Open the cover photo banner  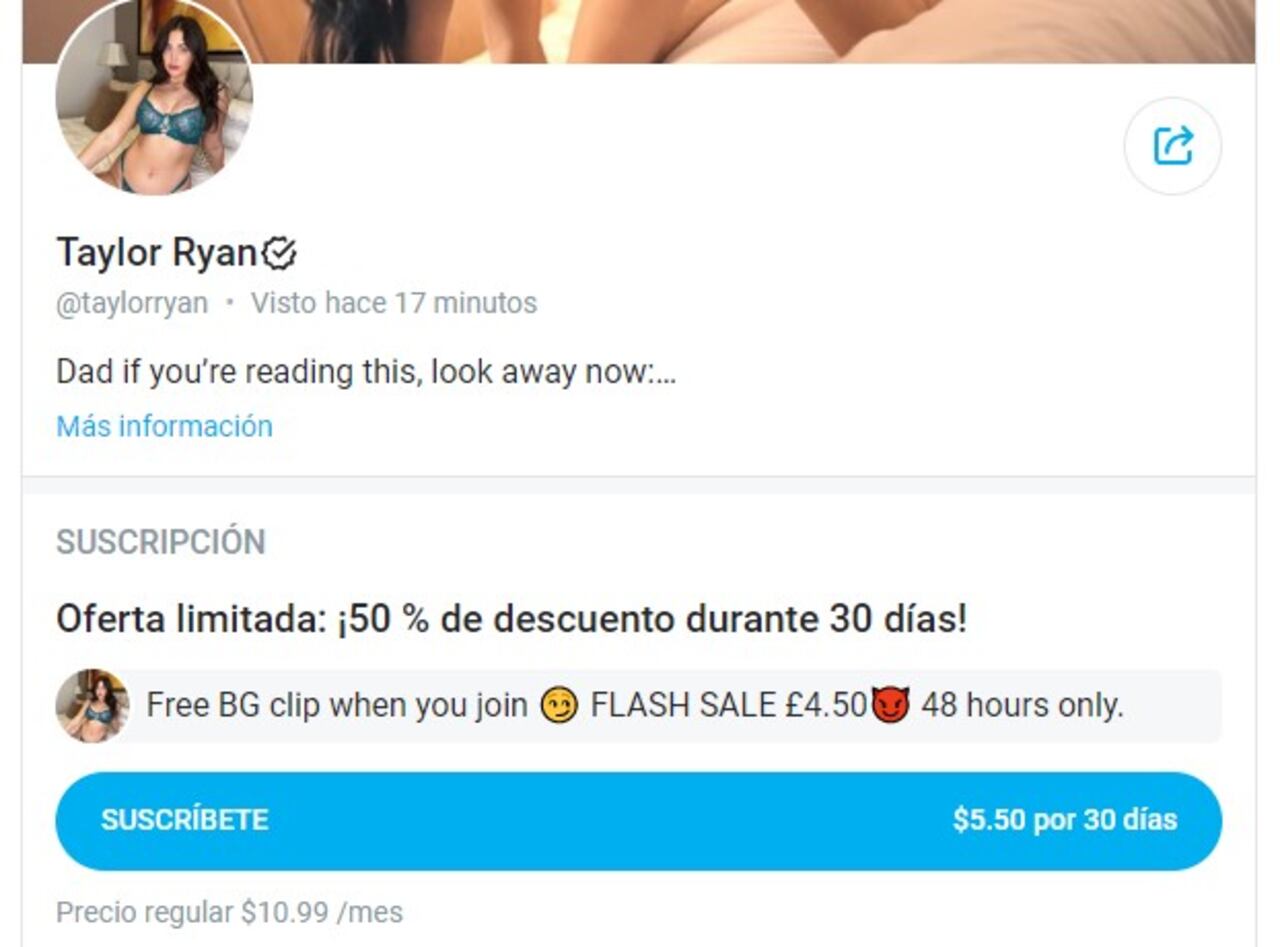point(640,31)
